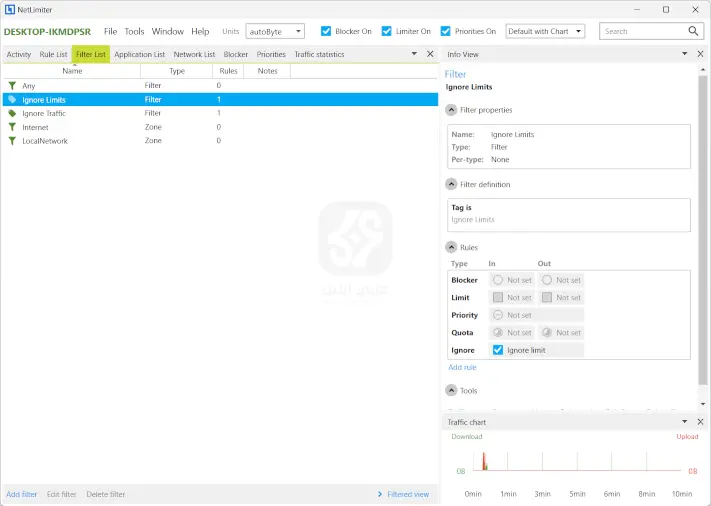Collapse the Tools section

coord(451,390)
